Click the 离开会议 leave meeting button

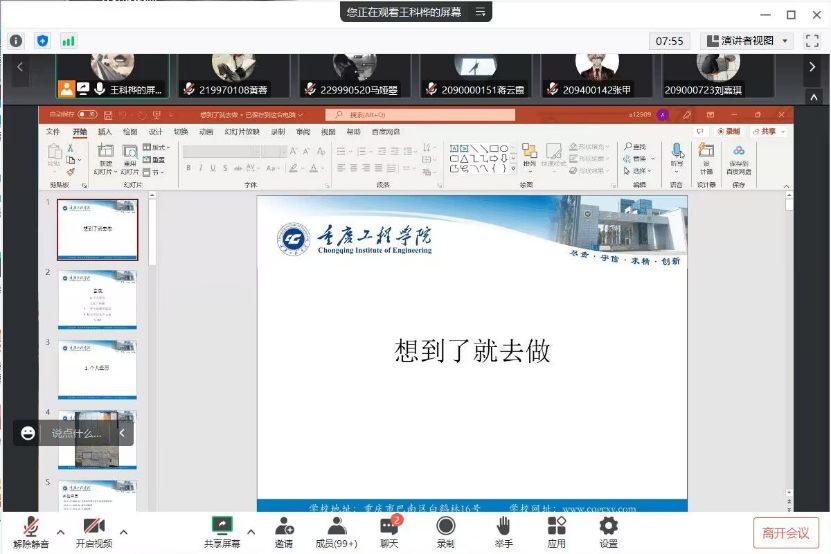coord(786,532)
